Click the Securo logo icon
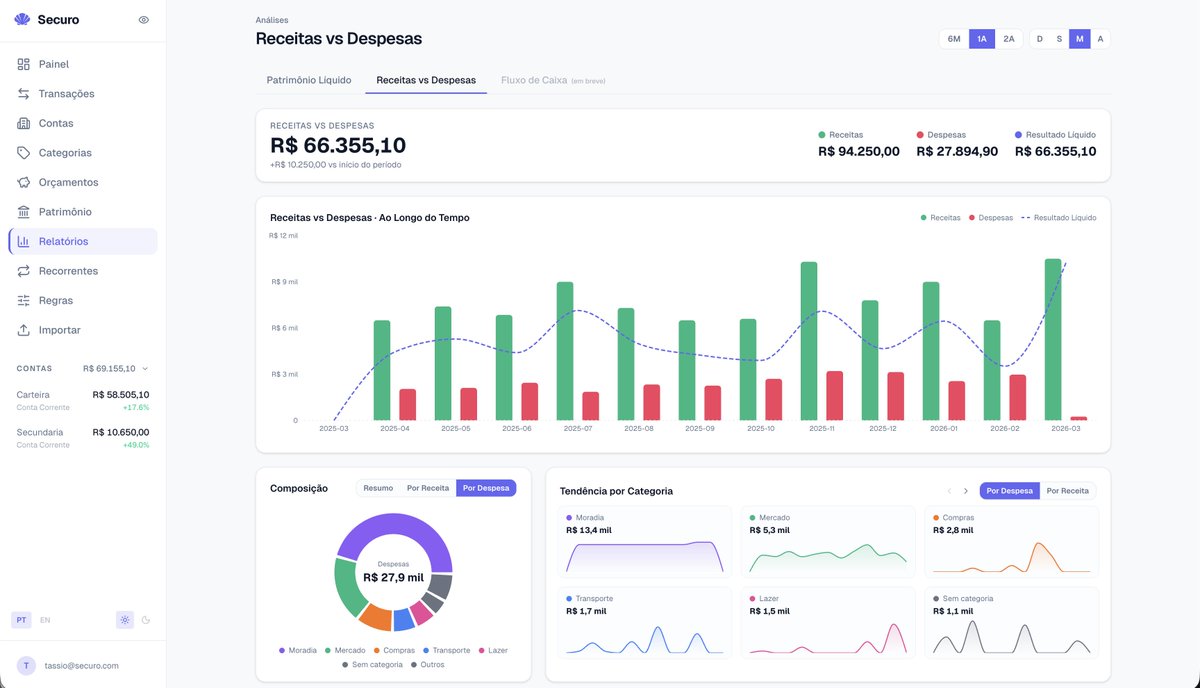 point(23,19)
